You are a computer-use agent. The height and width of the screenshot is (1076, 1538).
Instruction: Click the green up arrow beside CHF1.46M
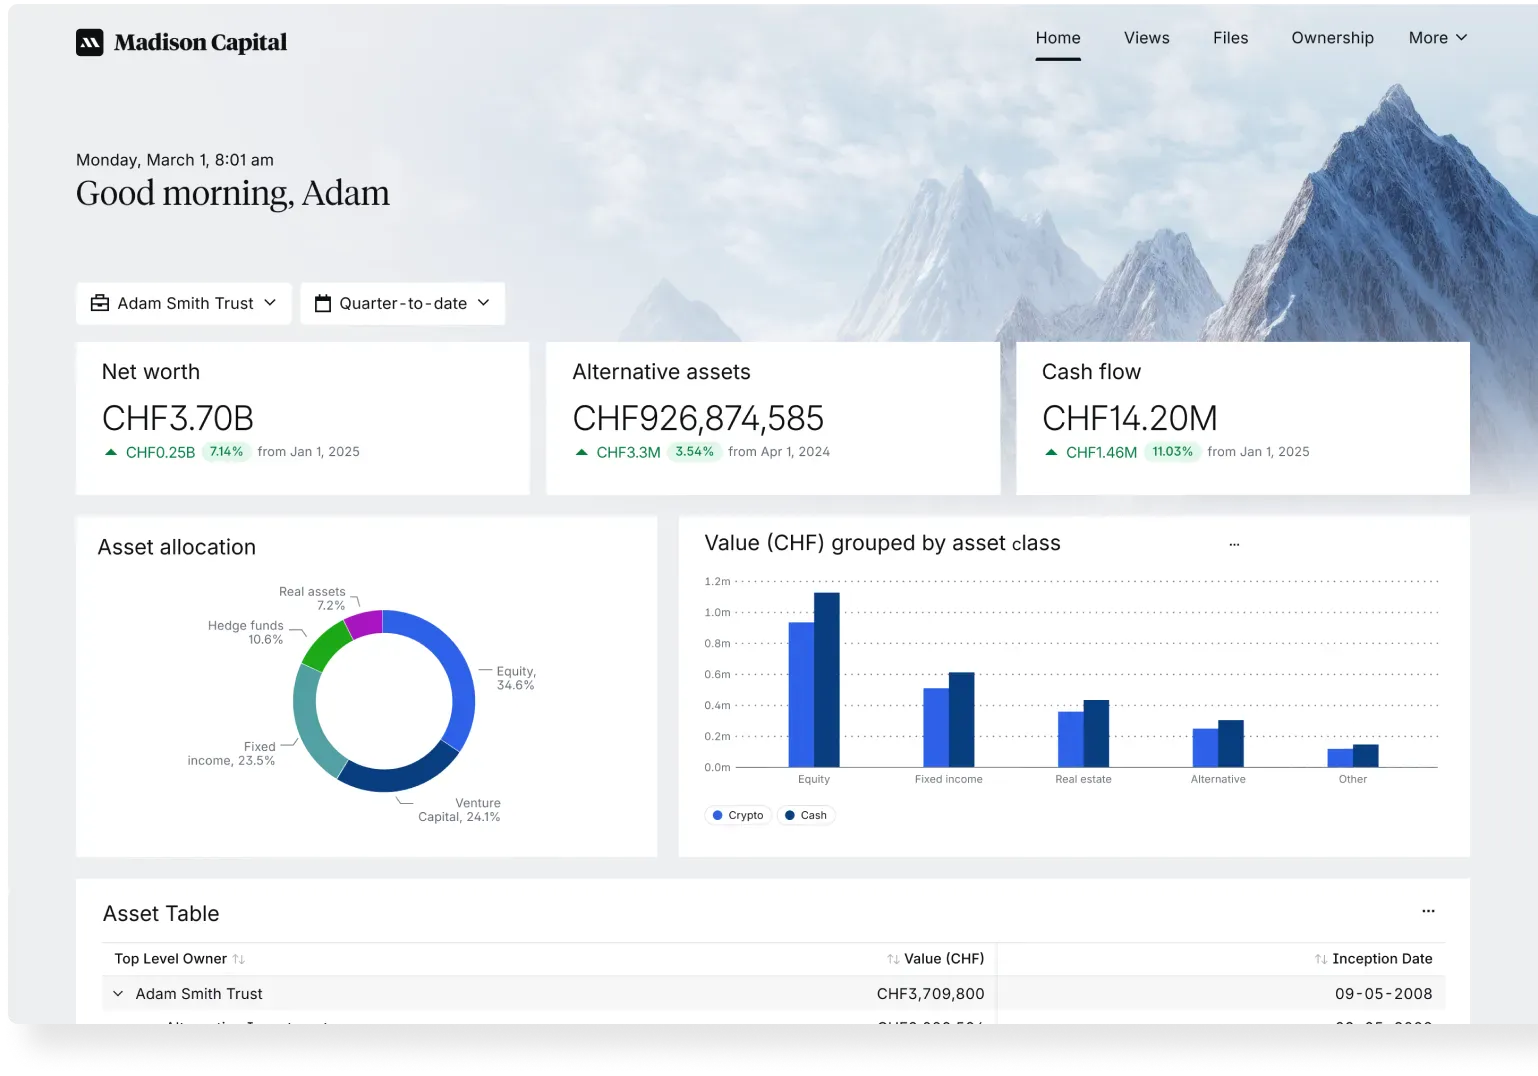pos(1051,452)
